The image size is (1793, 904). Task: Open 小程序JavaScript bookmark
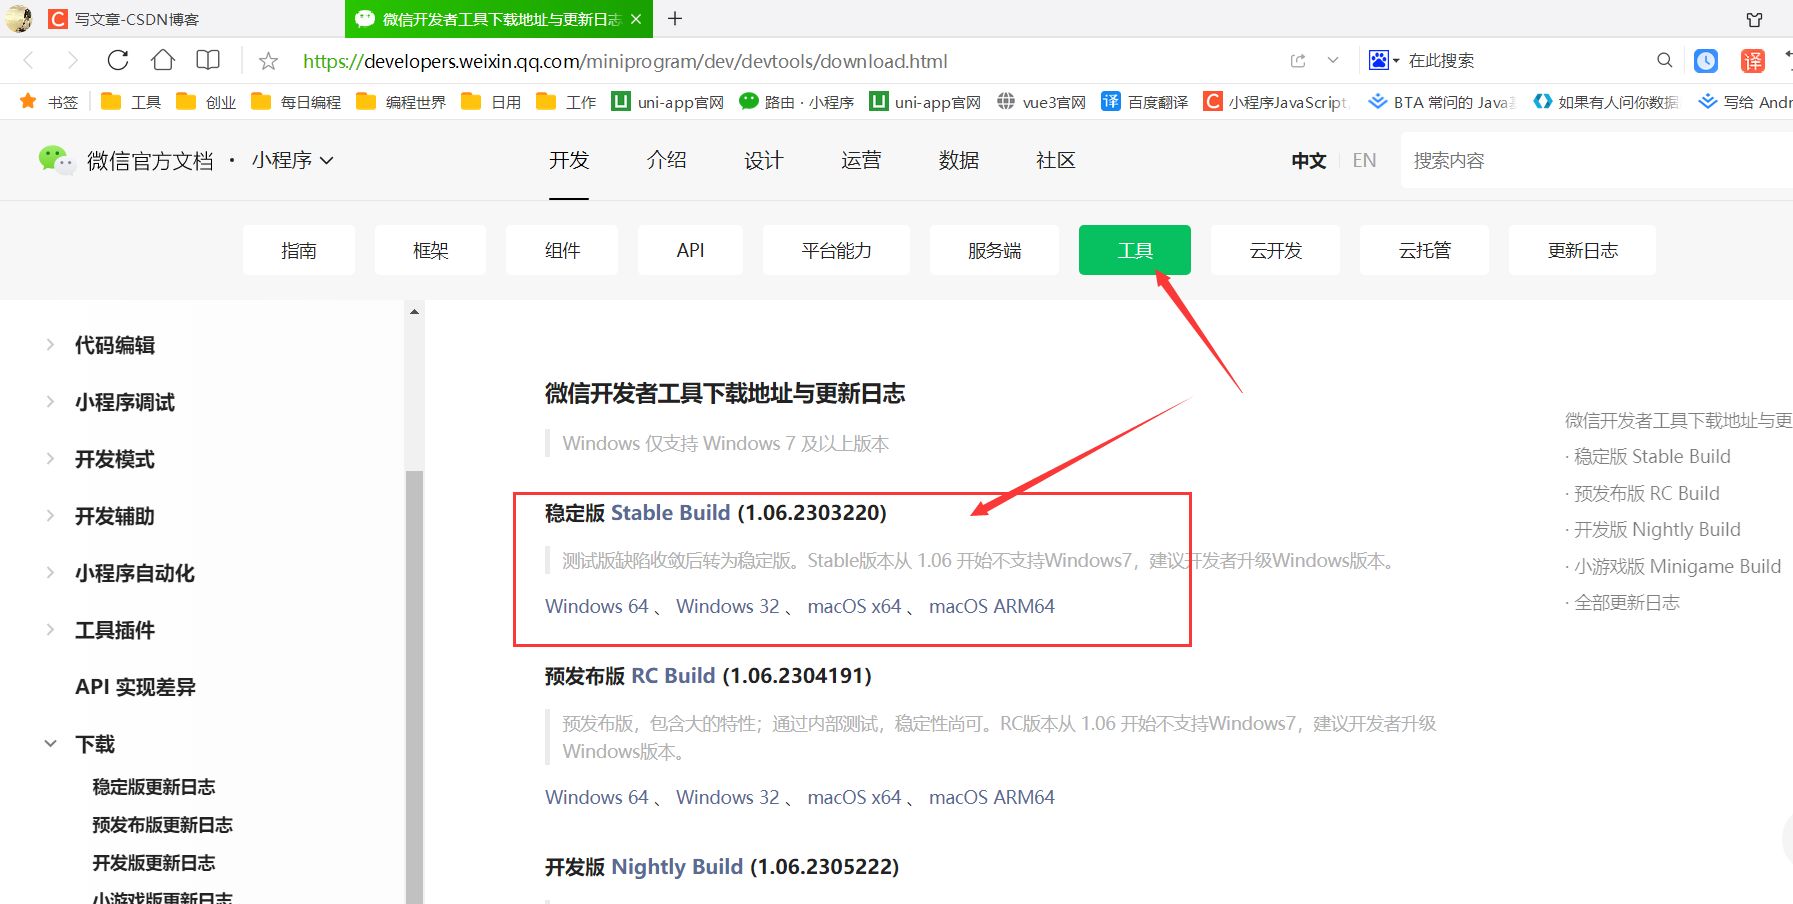coord(1275,102)
